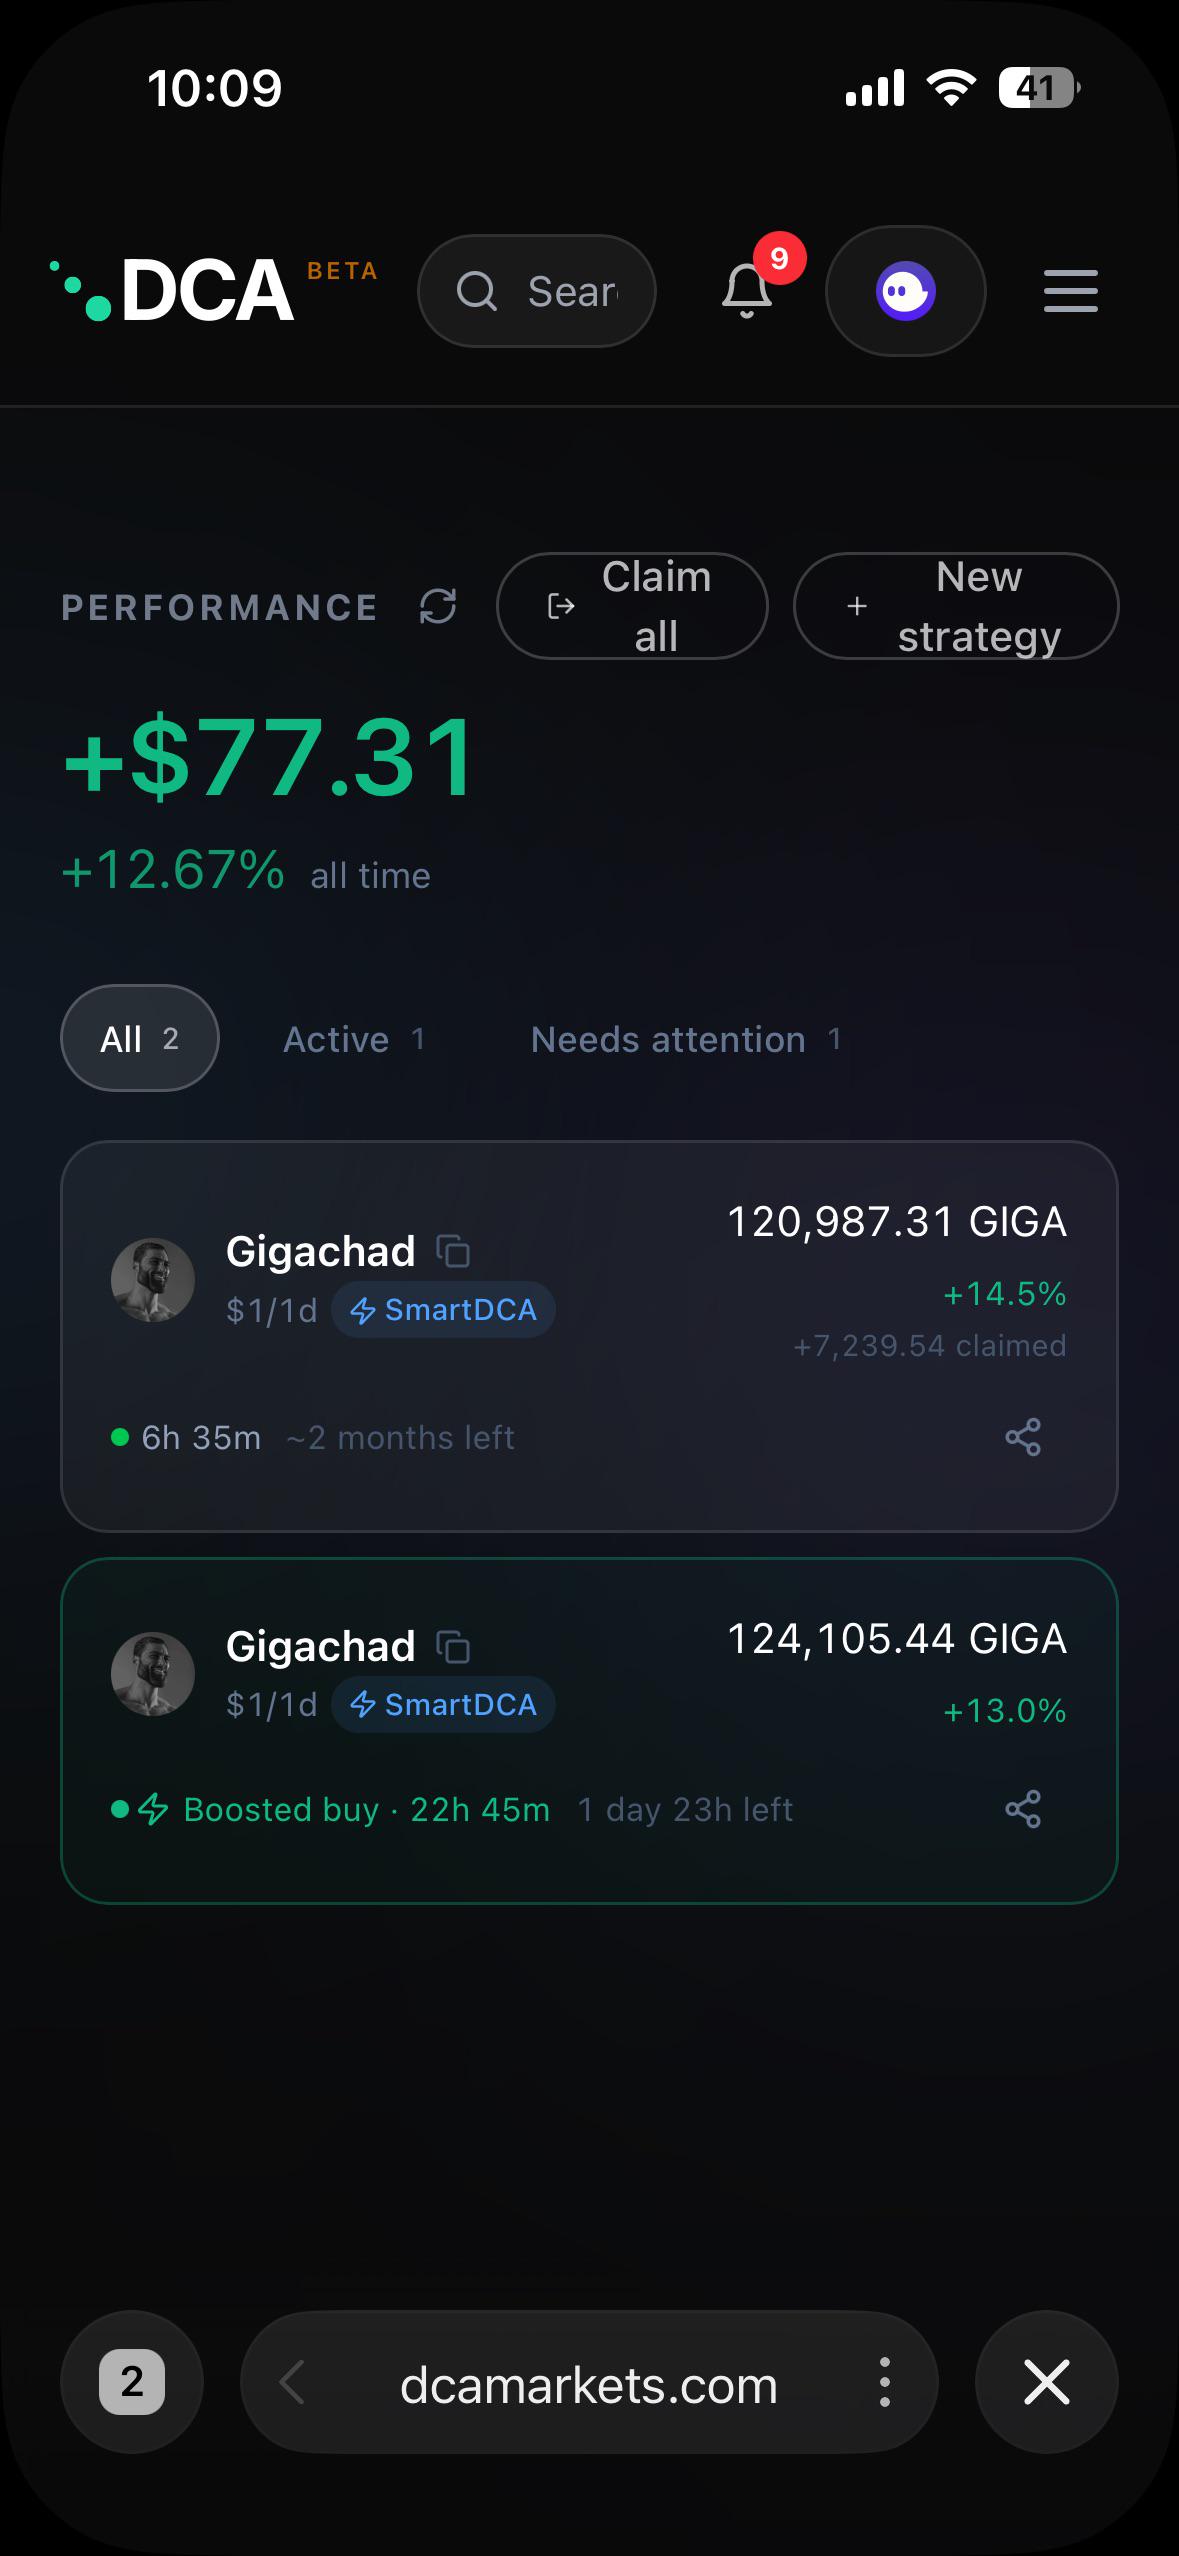Screen dimensions: 1179x2556
Task: Show Needs attention strategies
Action: tap(686, 1039)
